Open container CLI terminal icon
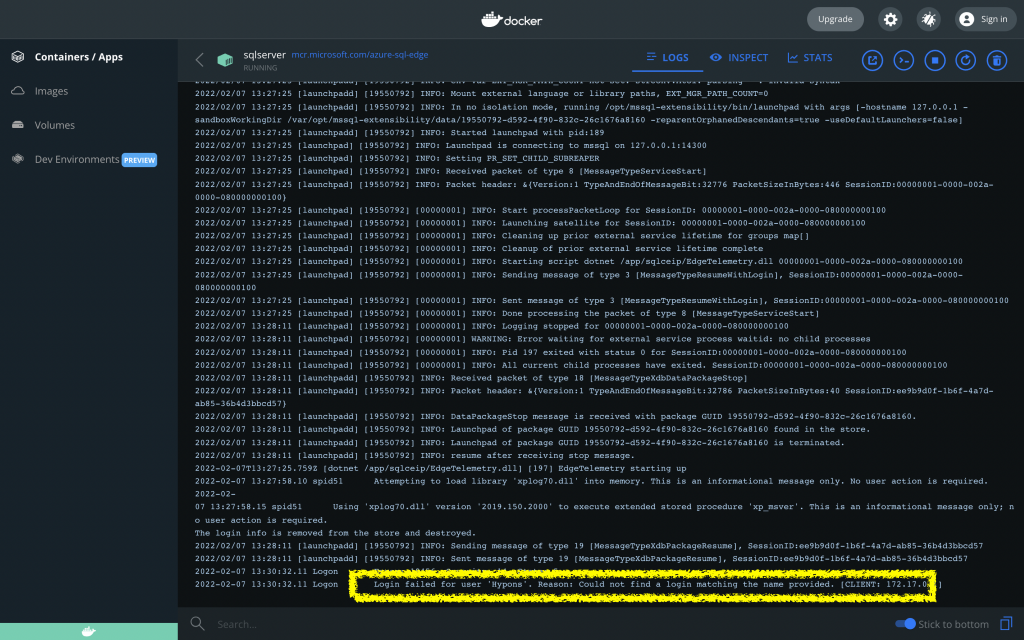Viewport: 1024px width, 640px height. (904, 60)
